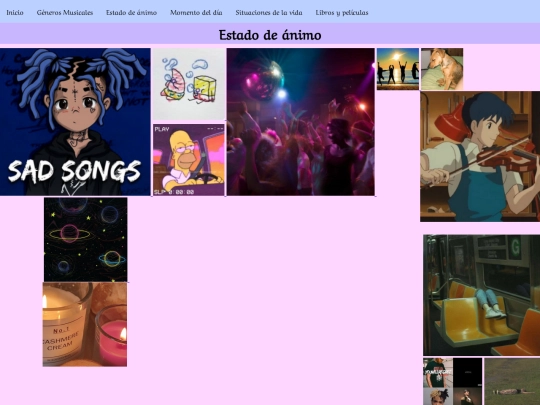Click the neon planets space image
The width and height of the screenshot is (540, 405).
[x=85, y=239]
